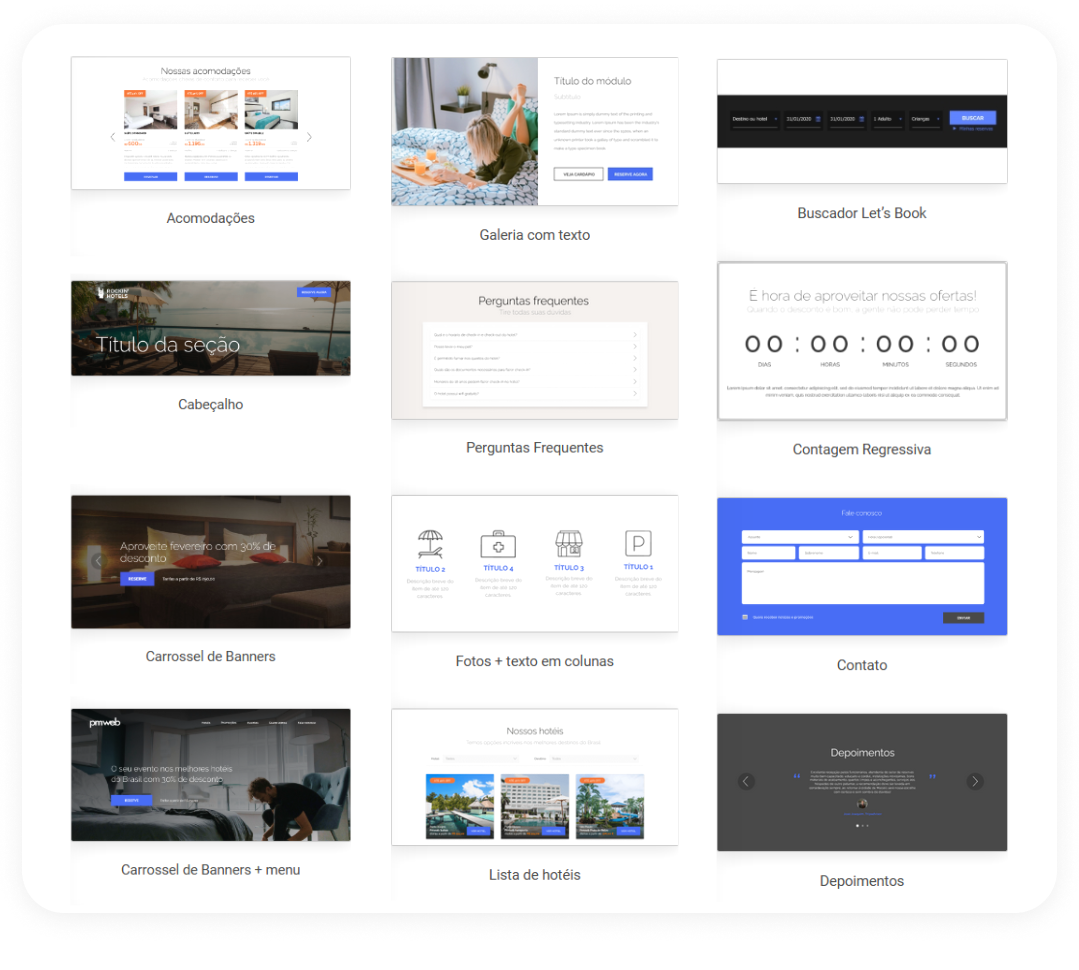Click RESERVE button in Carrossel de Banners preview
The height and width of the screenshot is (970, 1079).
(137, 579)
